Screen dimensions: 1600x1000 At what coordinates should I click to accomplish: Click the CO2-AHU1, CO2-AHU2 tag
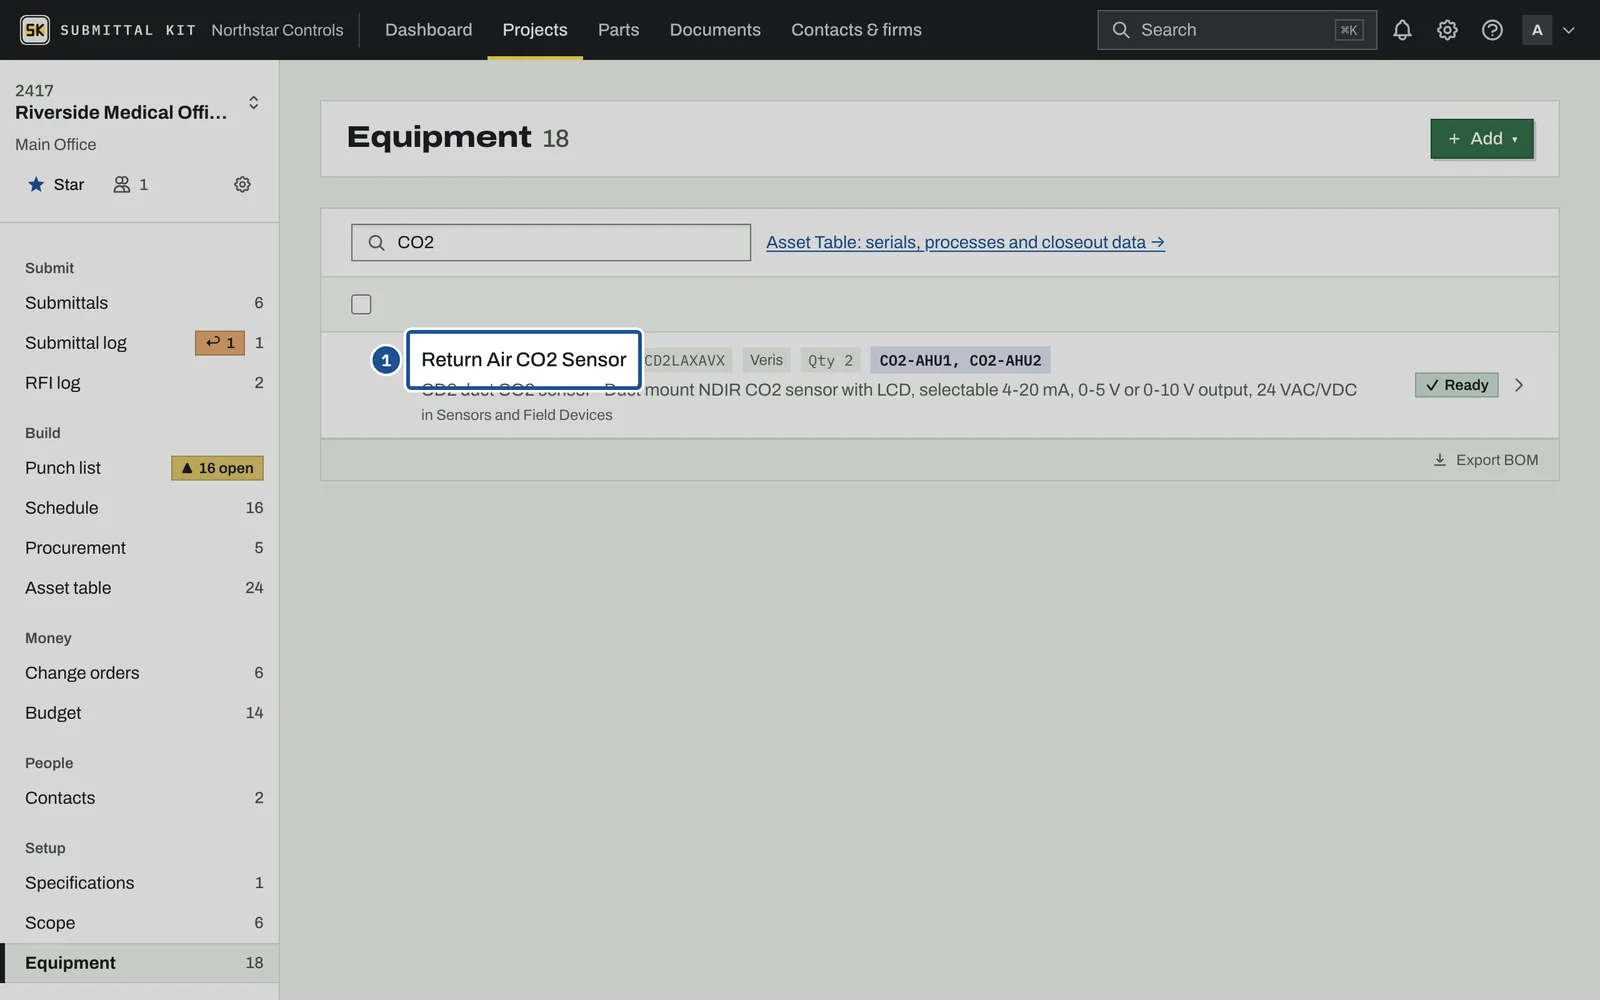[x=960, y=360]
